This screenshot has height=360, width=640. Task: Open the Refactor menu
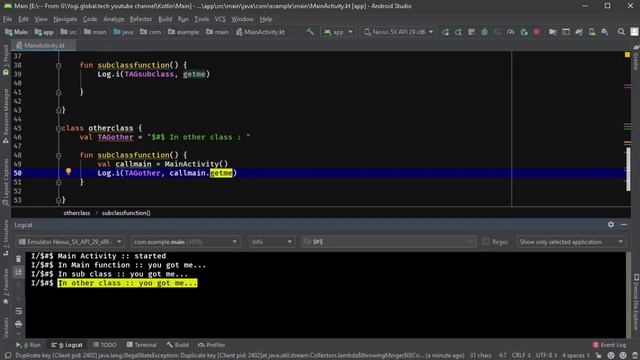tap(141, 19)
